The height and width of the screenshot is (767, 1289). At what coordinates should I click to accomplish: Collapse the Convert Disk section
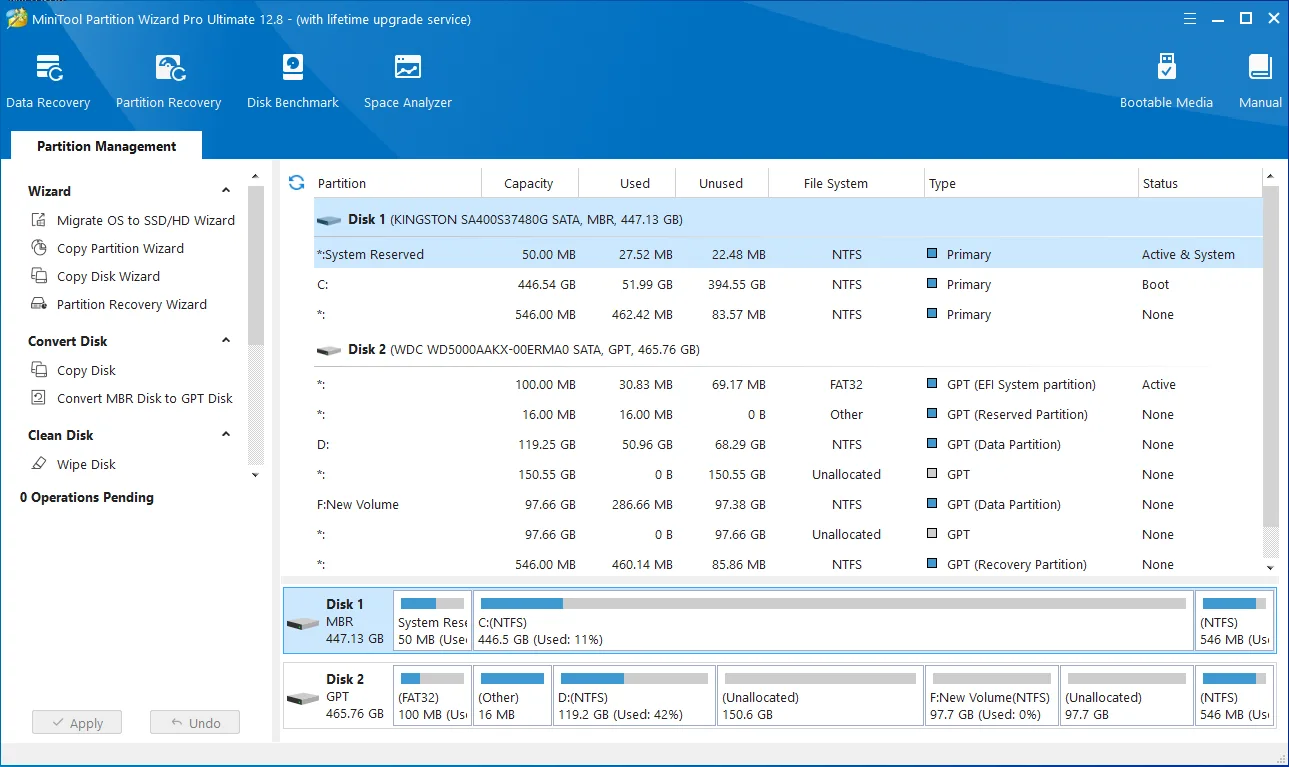225,340
